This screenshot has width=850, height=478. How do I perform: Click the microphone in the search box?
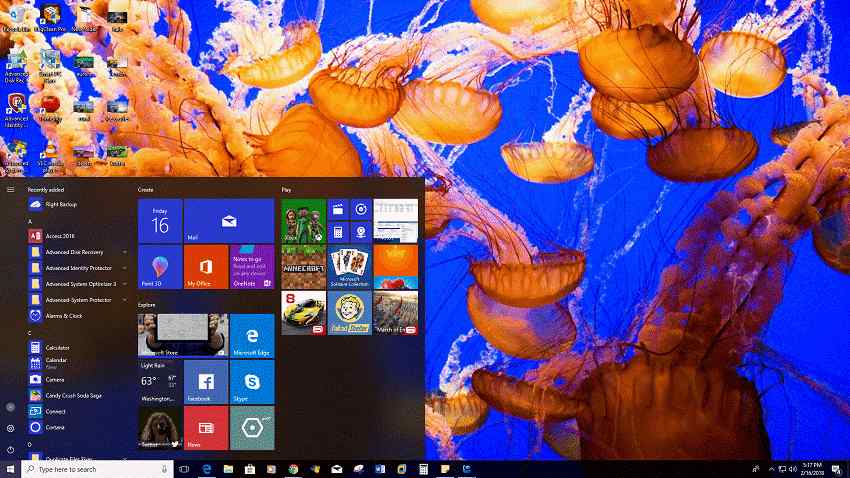tap(164, 469)
